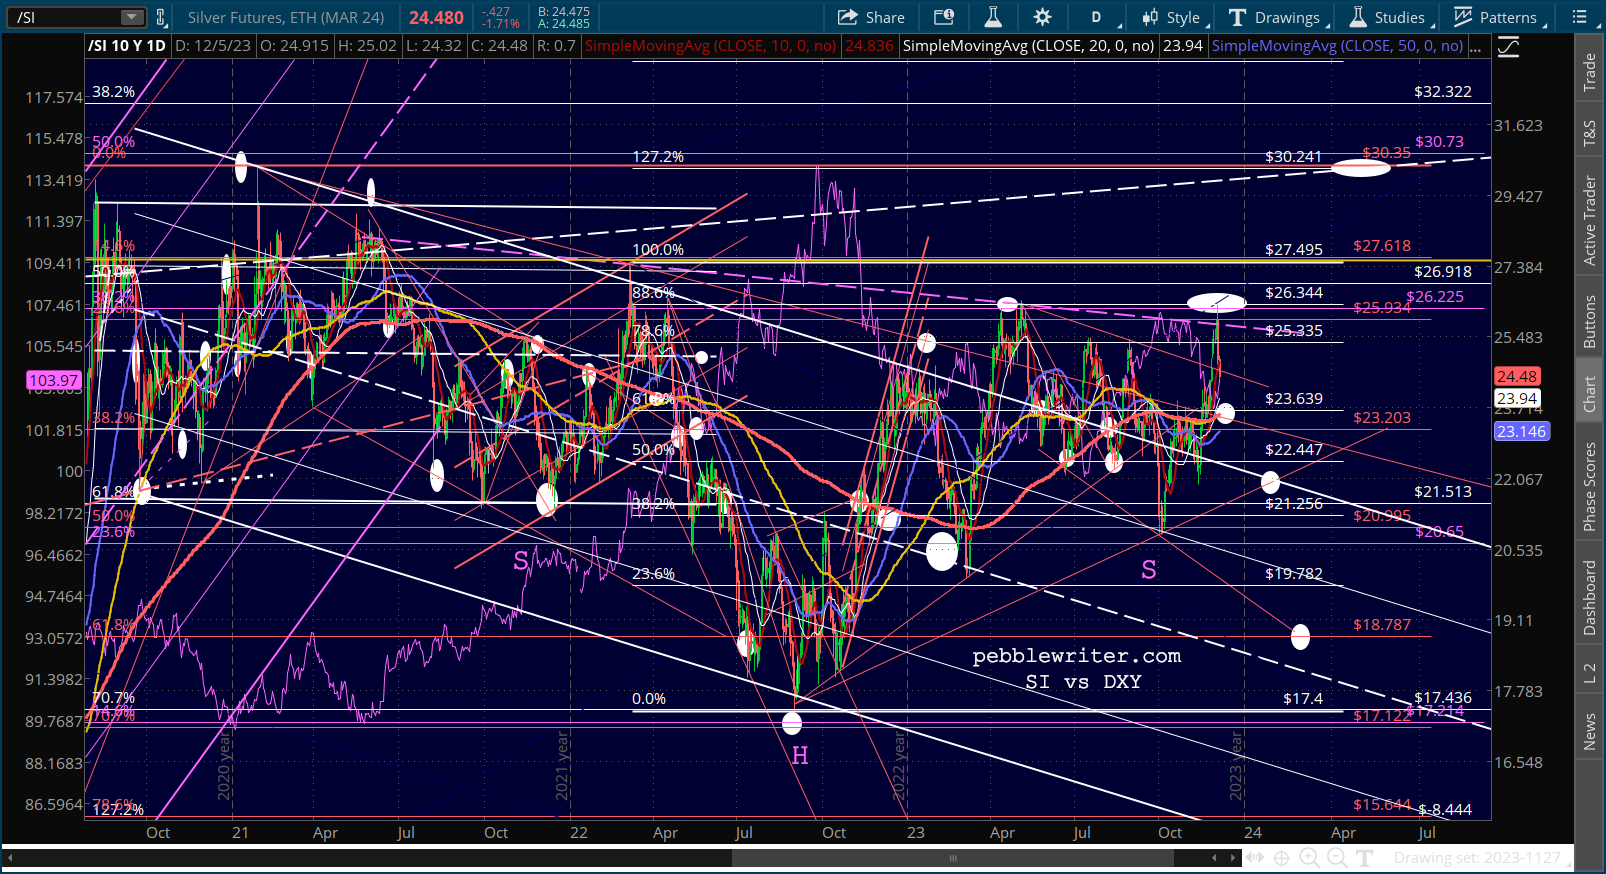The height and width of the screenshot is (874, 1606).
Task: Click the scrollbar left arrow
Action: tap(10, 858)
